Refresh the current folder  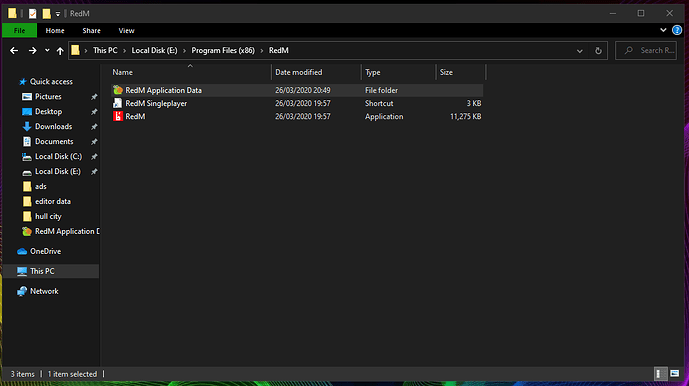click(x=598, y=51)
